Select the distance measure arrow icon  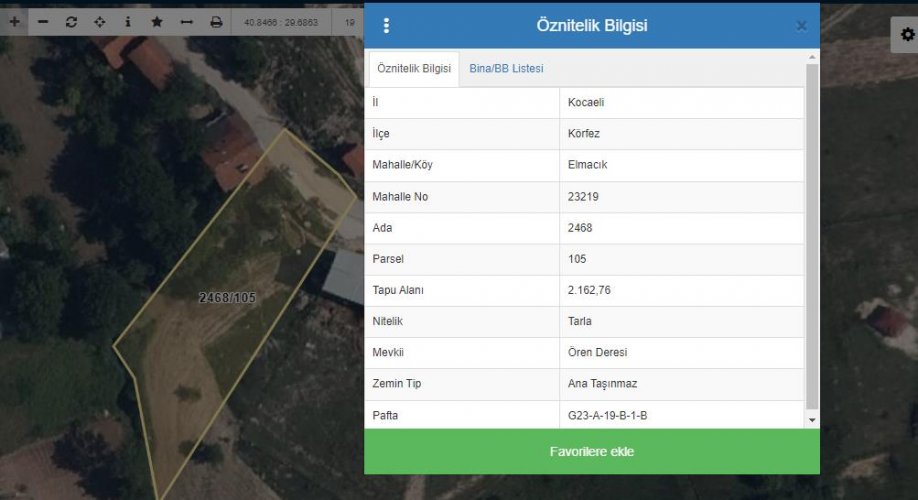pyautogui.click(x=186, y=21)
